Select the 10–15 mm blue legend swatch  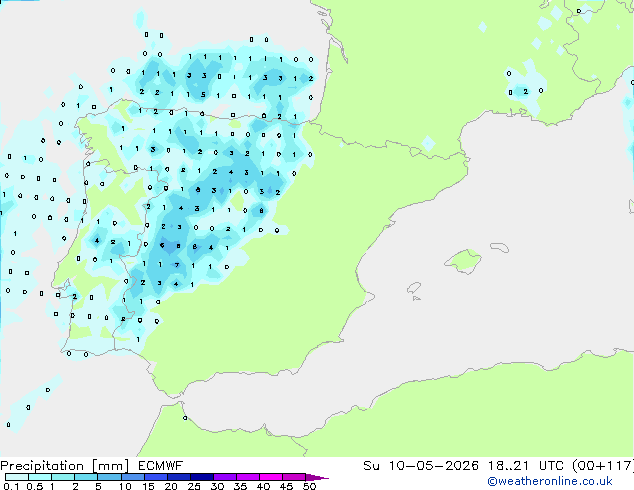click(132, 477)
